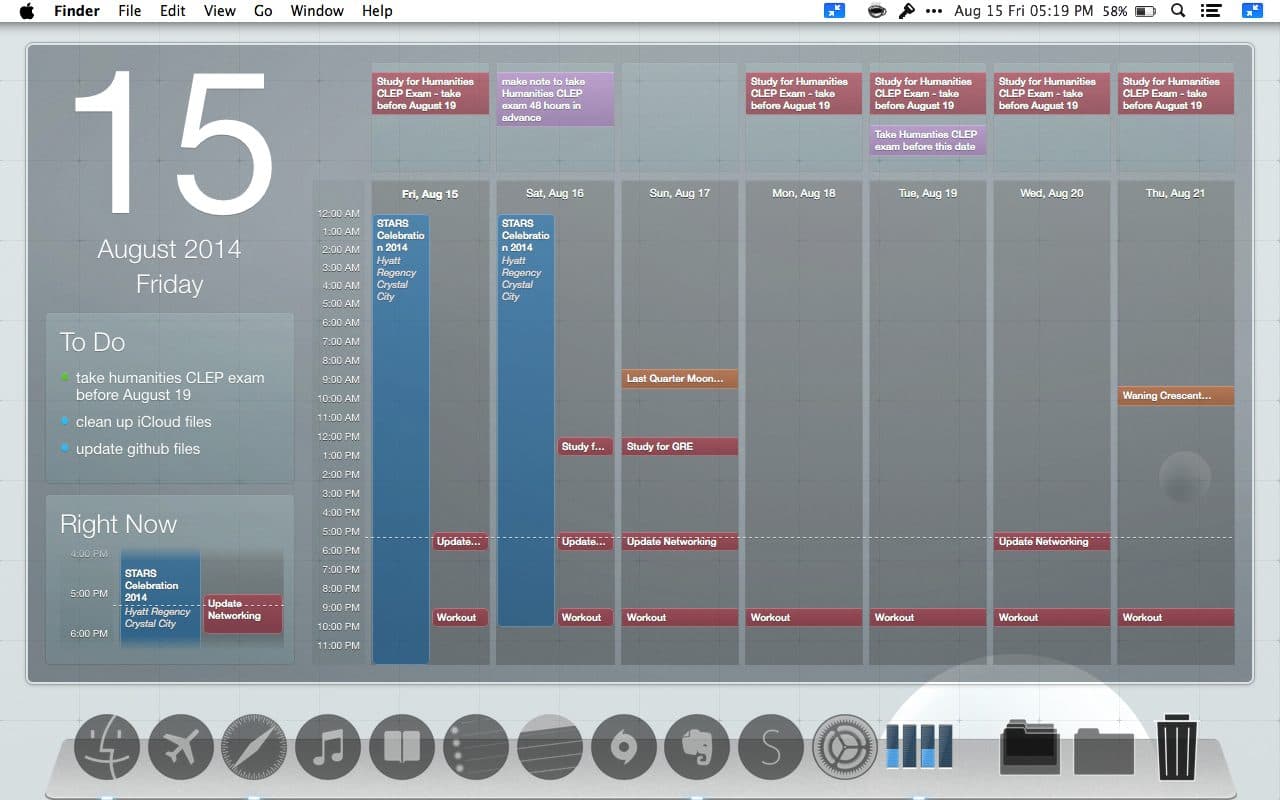
Task: Open the Trash in the dock
Action: pyautogui.click(x=1177, y=747)
